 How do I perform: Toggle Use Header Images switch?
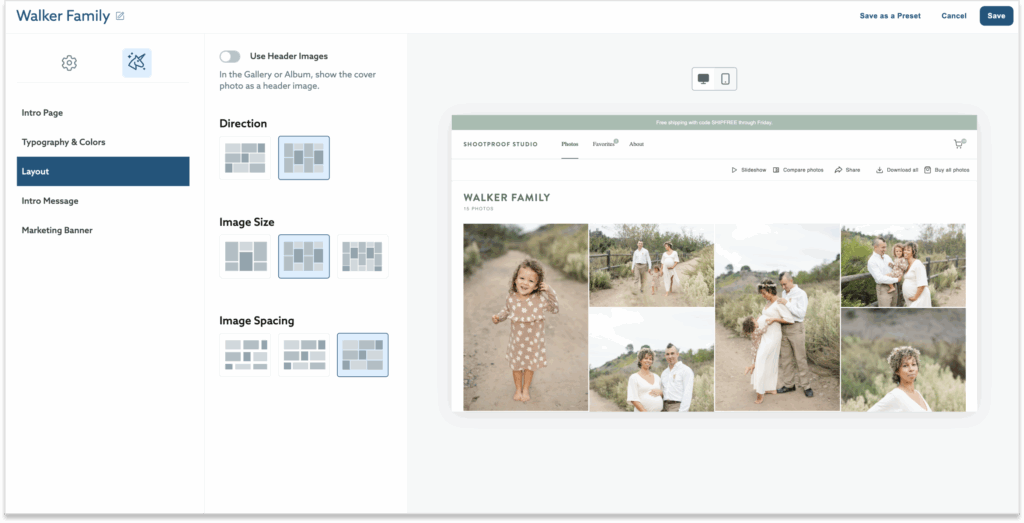(x=230, y=57)
